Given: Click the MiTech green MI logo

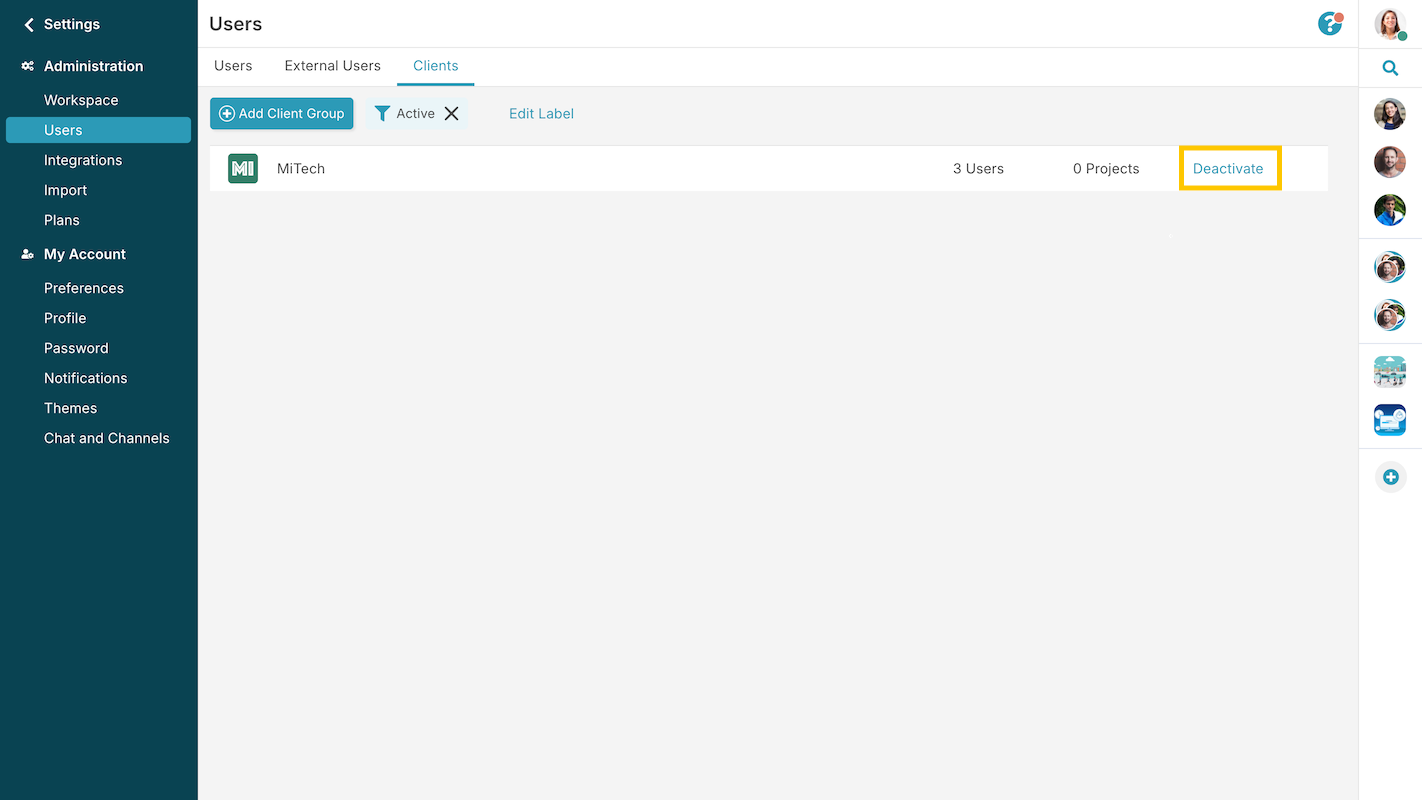Looking at the screenshot, I should (243, 168).
